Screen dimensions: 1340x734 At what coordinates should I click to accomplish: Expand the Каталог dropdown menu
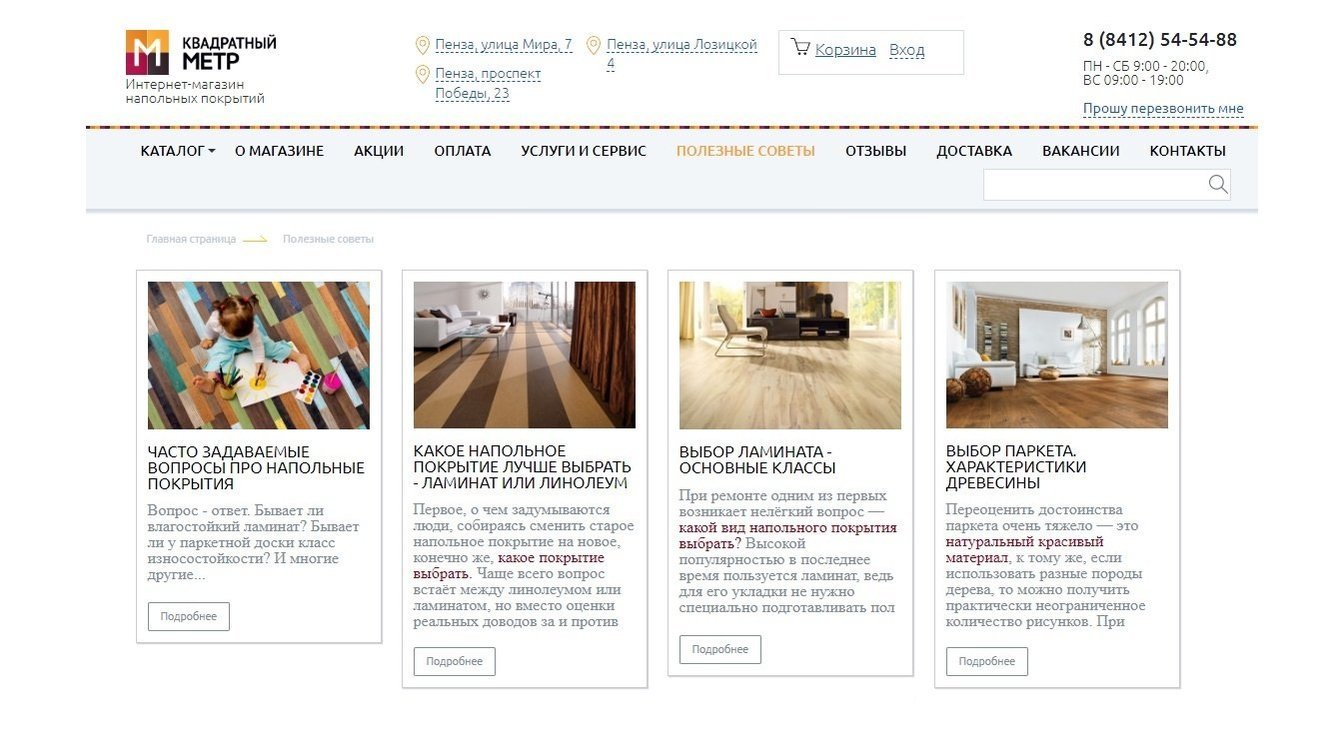pos(178,151)
